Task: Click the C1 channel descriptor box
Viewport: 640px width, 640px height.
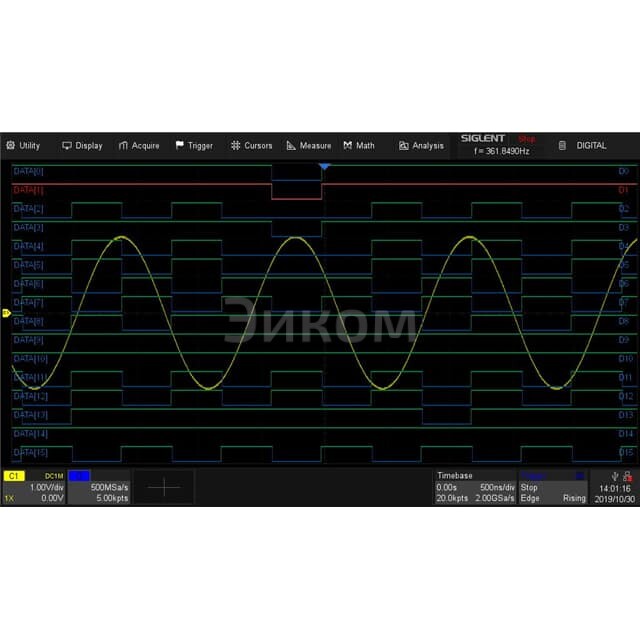Action: 34,487
